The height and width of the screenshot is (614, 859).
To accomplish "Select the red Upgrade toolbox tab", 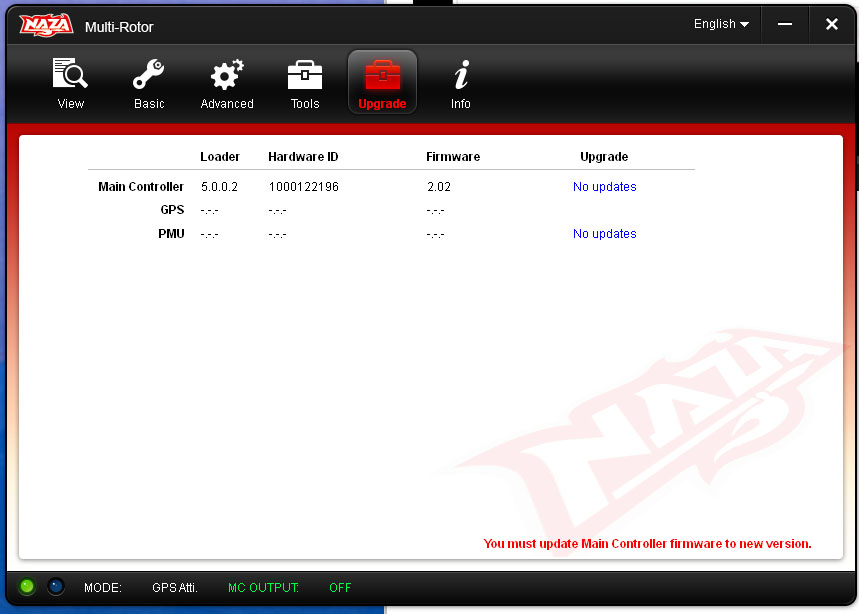I will tap(382, 76).
